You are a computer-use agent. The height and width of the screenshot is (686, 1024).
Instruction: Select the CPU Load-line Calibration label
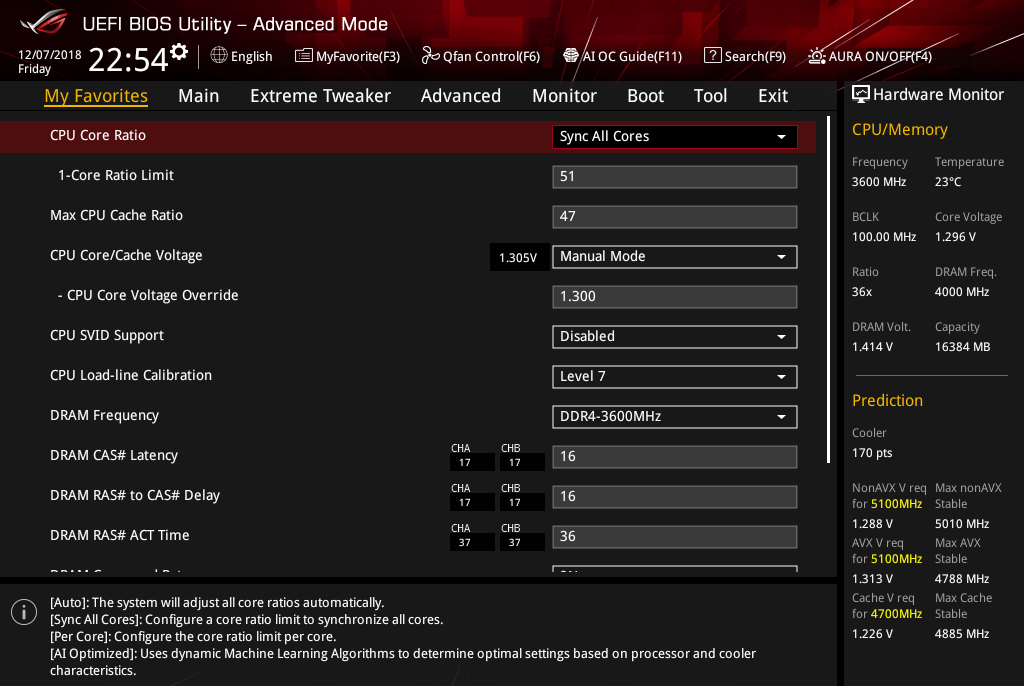click(x=131, y=375)
